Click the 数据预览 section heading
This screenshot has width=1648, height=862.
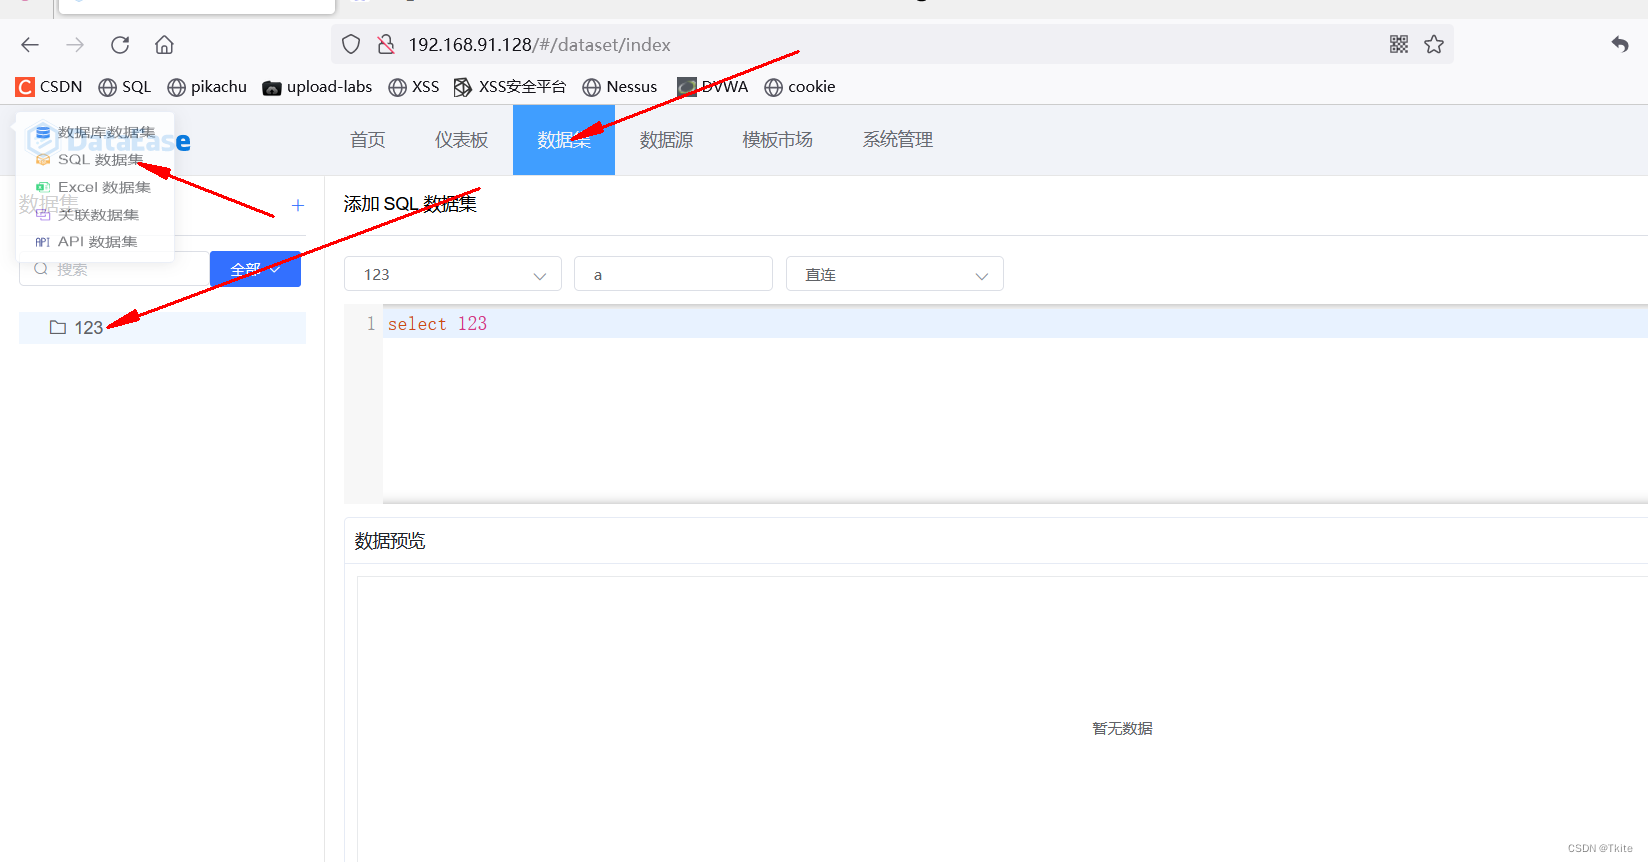(390, 541)
